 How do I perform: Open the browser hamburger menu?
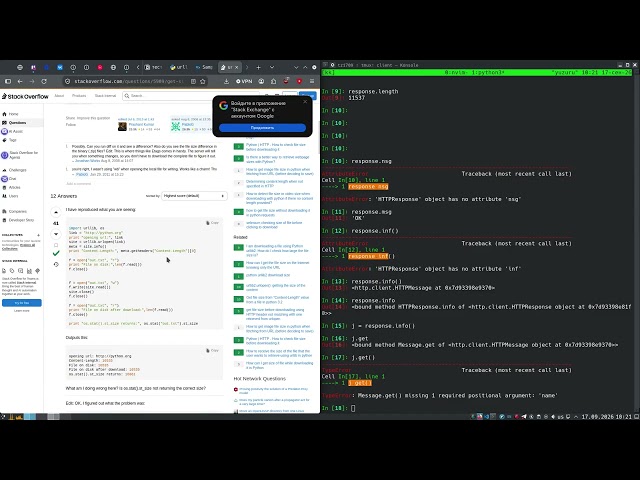pos(312,81)
